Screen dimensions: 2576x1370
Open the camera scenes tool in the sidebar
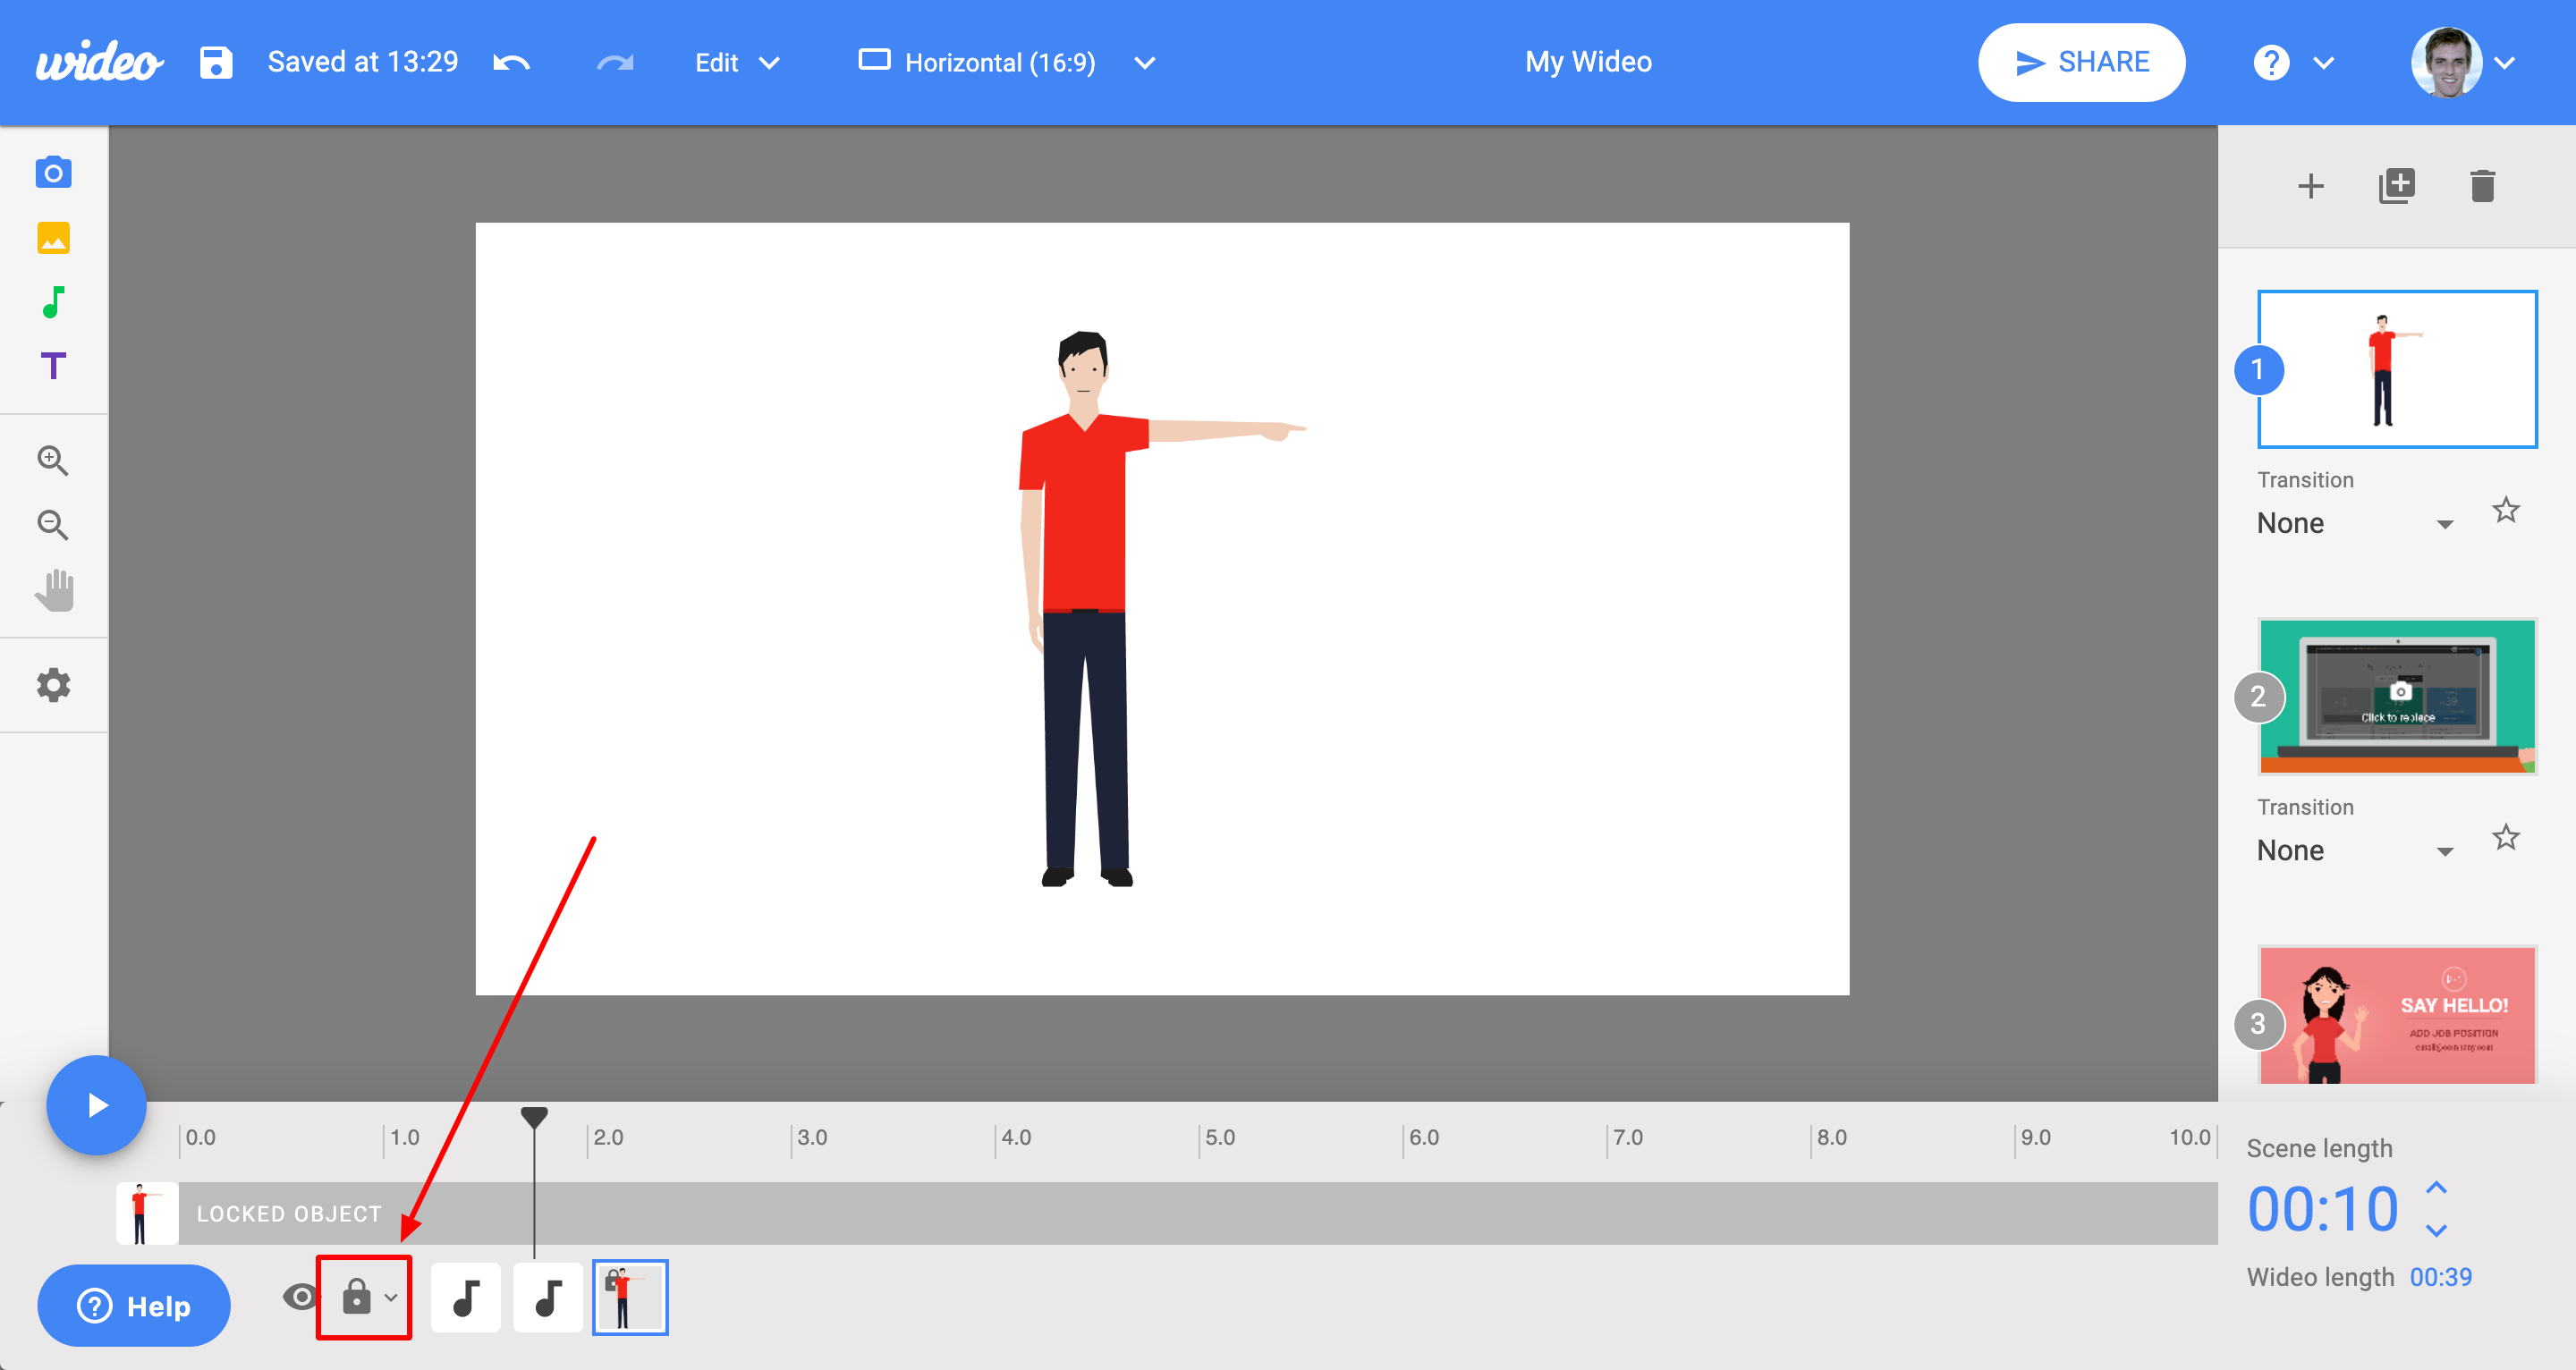pyautogui.click(x=53, y=172)
